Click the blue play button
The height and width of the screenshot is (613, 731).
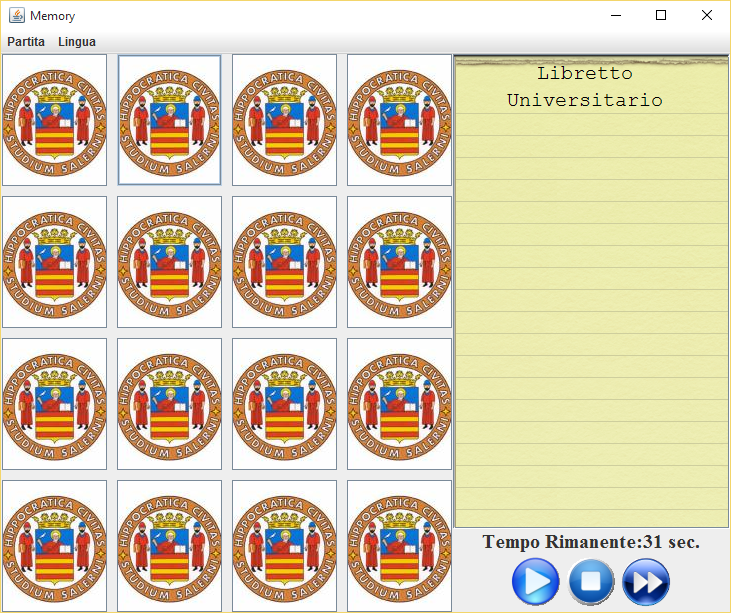[535, 581]
